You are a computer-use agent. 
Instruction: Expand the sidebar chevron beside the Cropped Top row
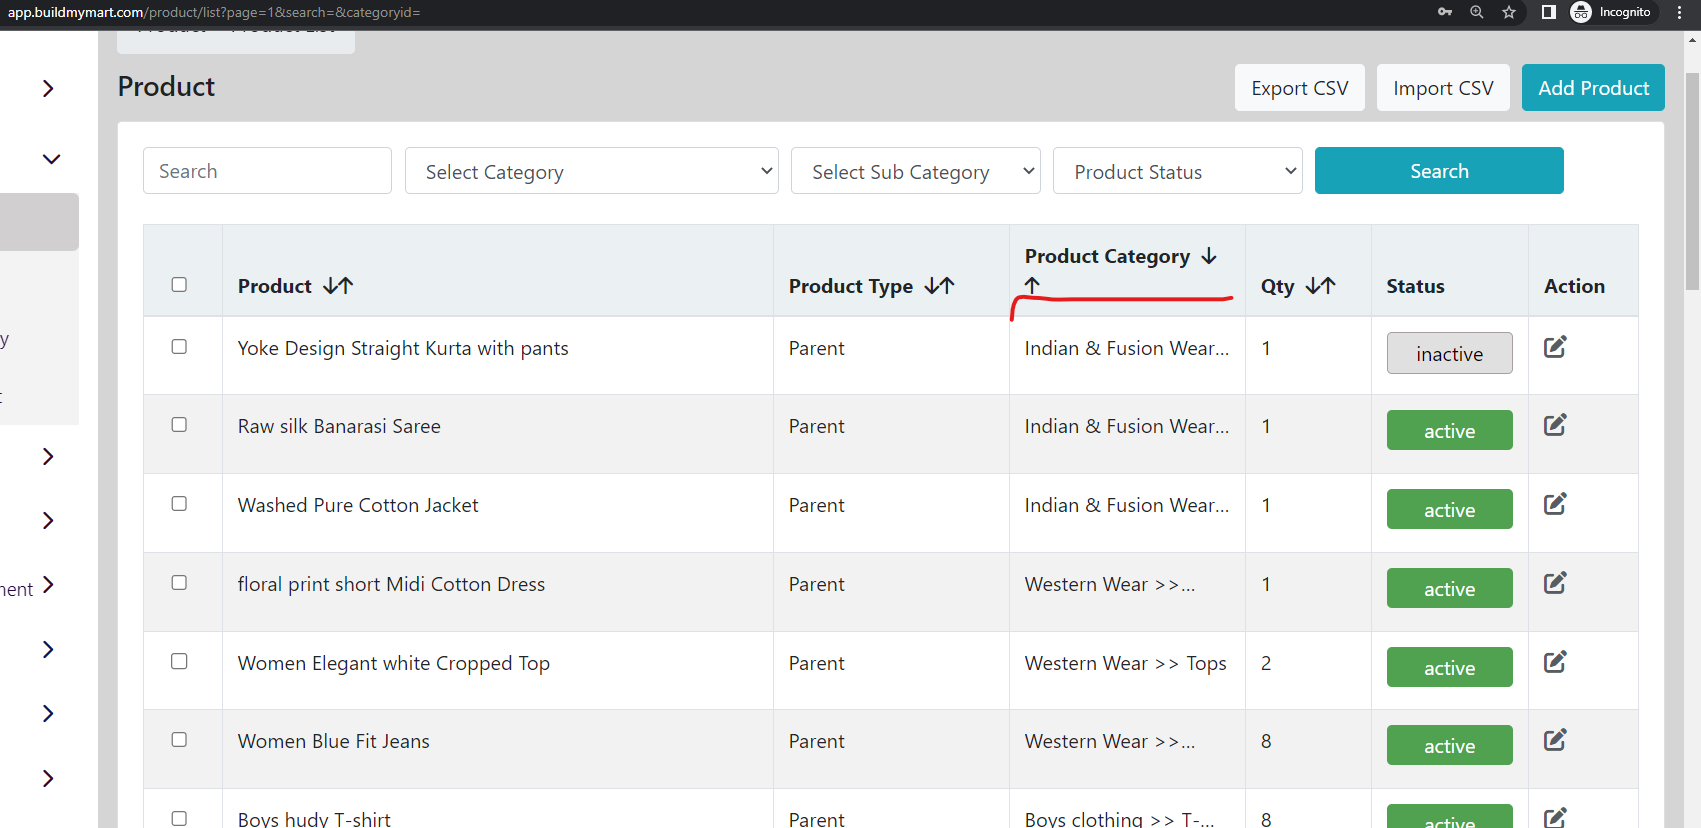coord(48,649)
